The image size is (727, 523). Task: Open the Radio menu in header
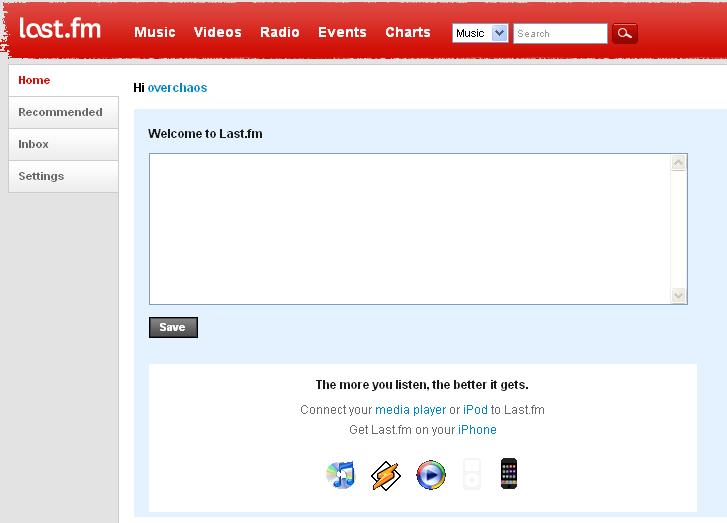click(280, 32)
